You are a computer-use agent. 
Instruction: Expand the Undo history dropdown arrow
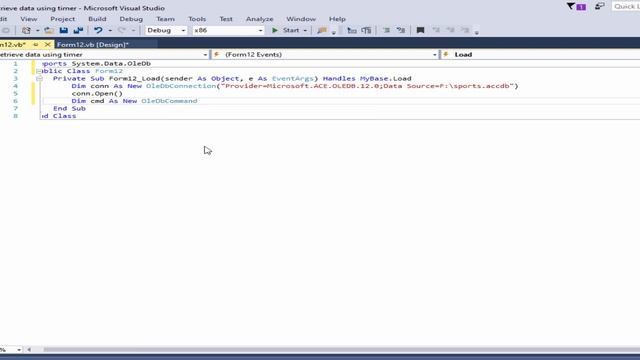(110, 31)
